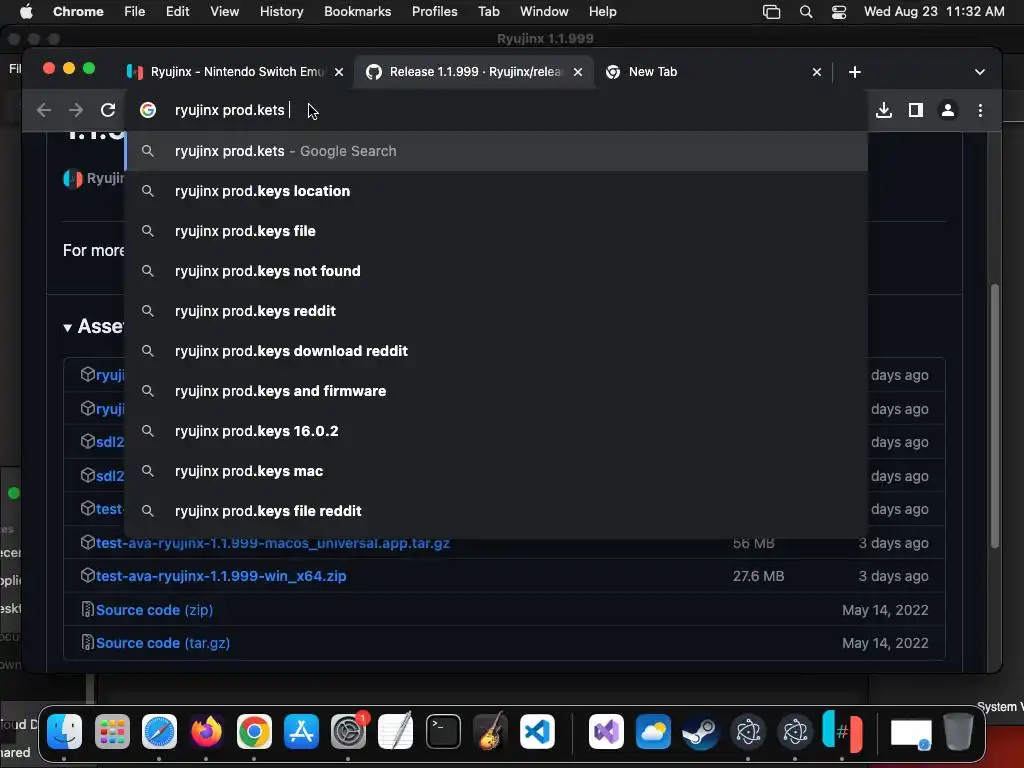Click the page vertical scrollbar thumb
The image size is (1024, 768).
995,416
